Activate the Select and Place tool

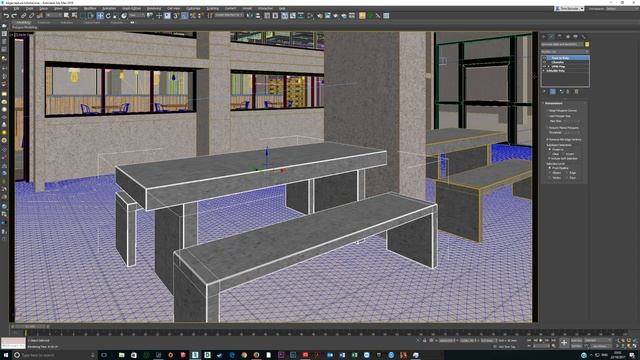pyautogui.click(x=124, y=16)
